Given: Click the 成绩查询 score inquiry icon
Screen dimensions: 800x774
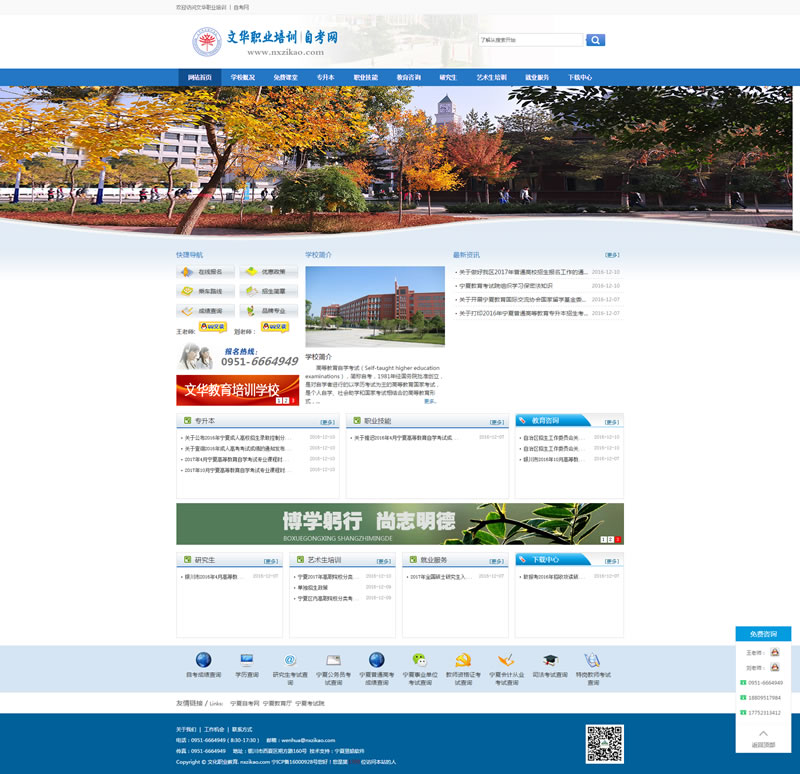Looking at the screenshot, I should click(x=206, y=310).
